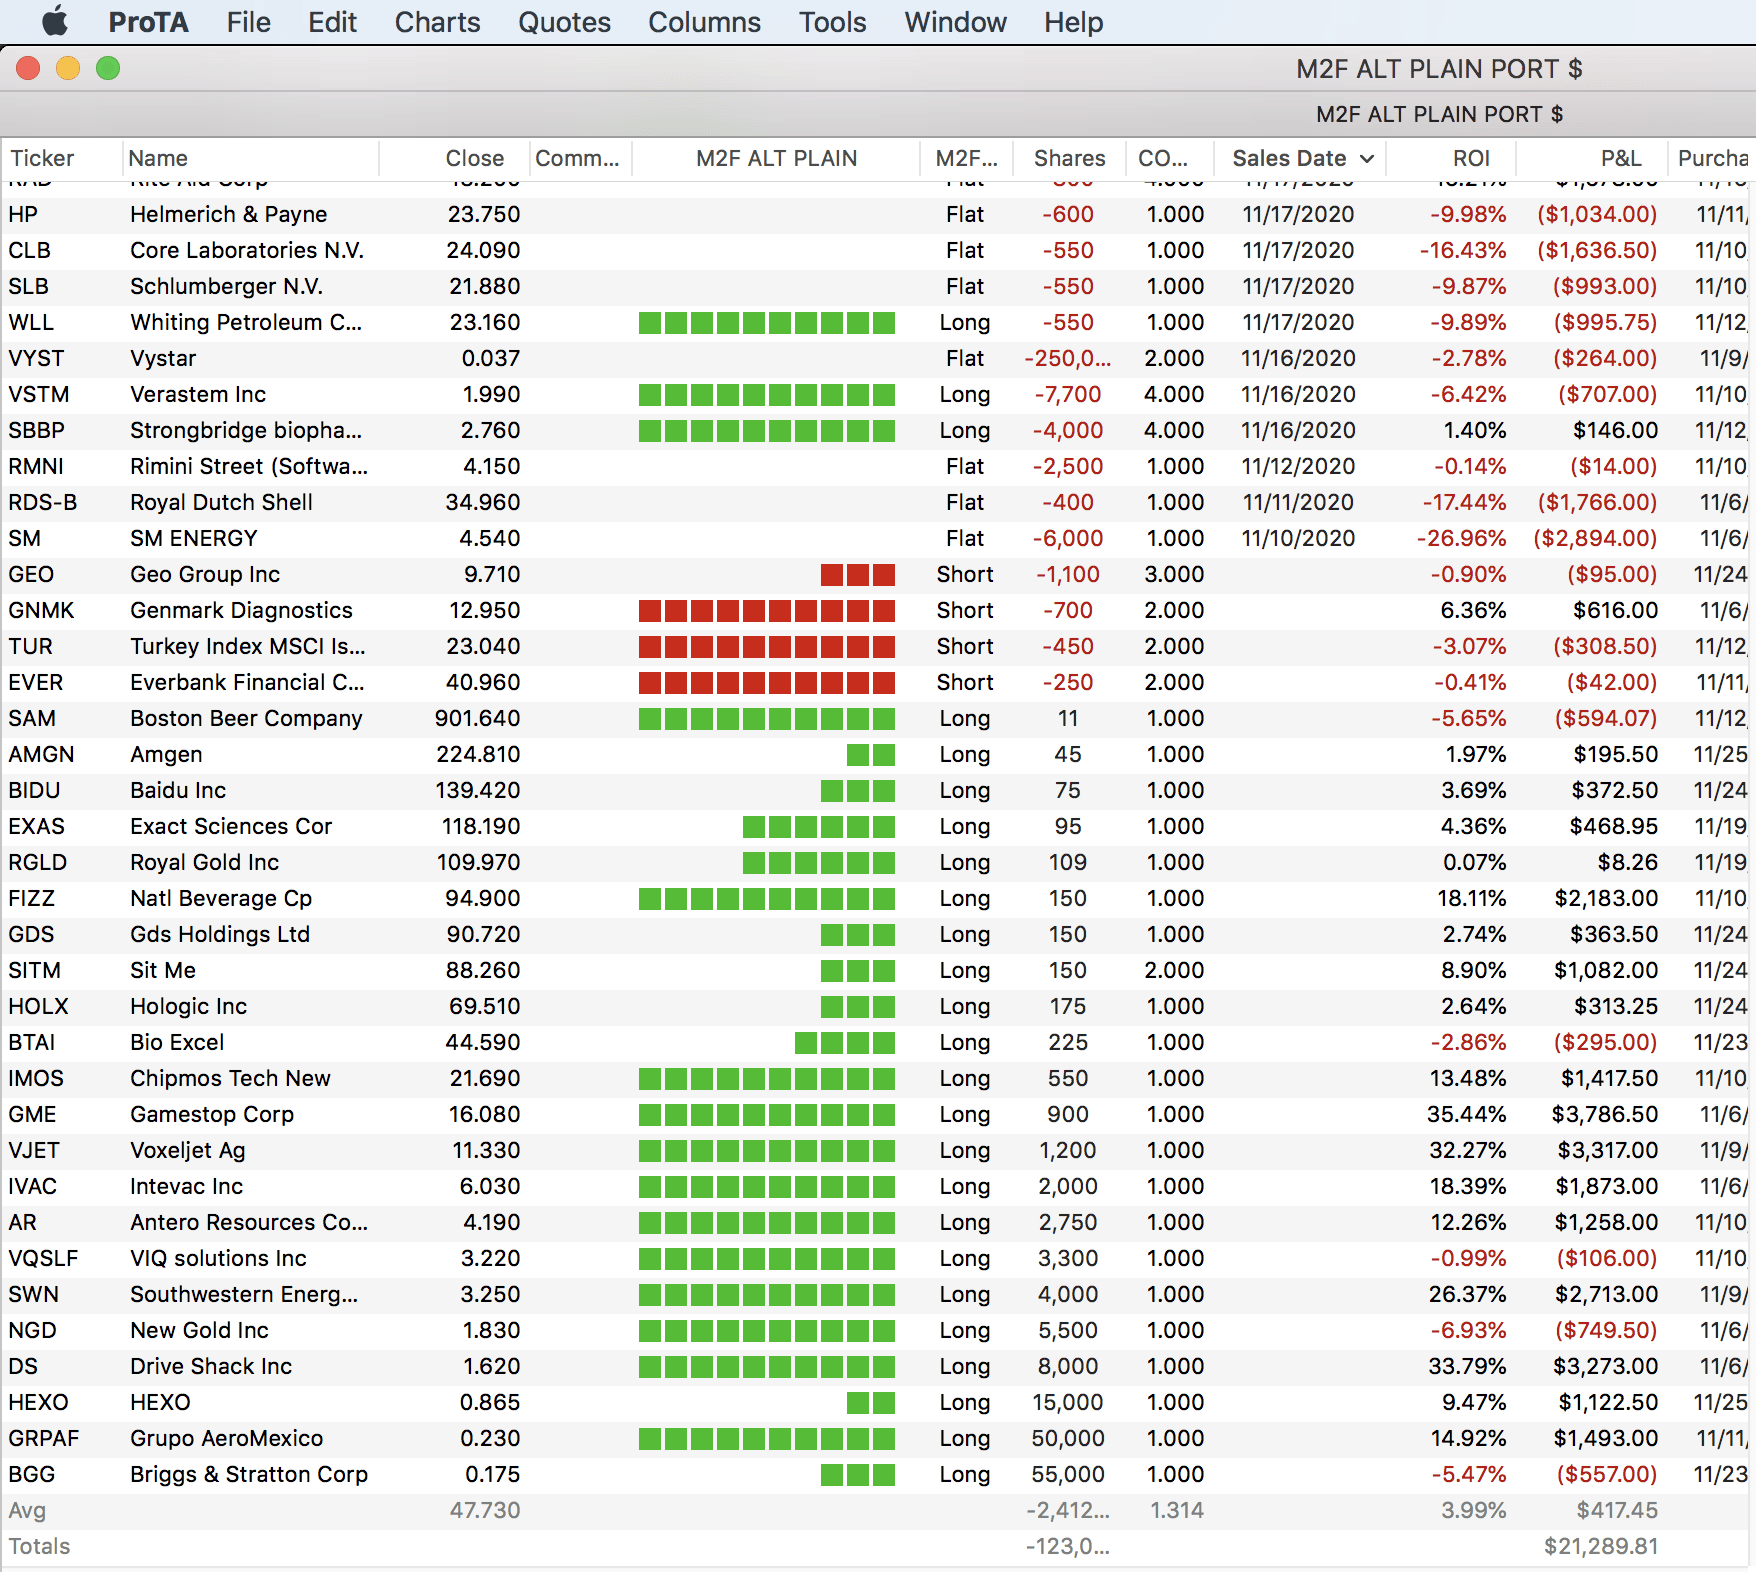Viewport: 1756px width, 1572px height.
Task: Select the GME ticker row
Action: point(32,1115)
